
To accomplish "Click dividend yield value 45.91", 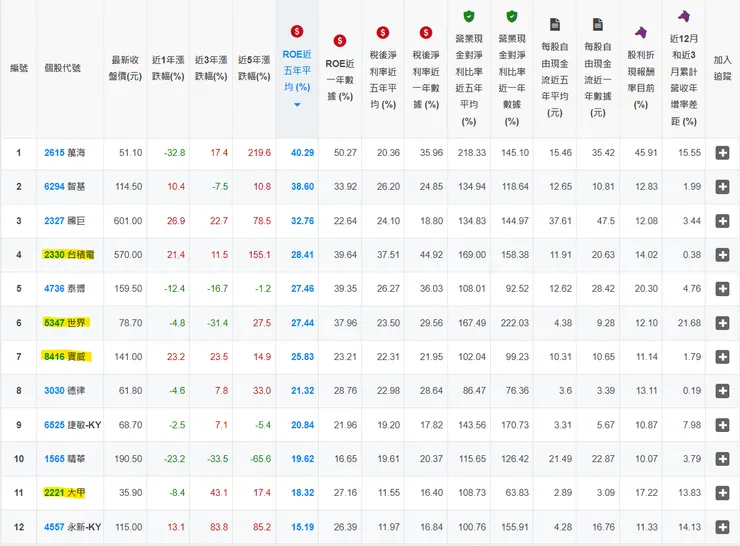I will pyautogui.click(x=646, y=153).
